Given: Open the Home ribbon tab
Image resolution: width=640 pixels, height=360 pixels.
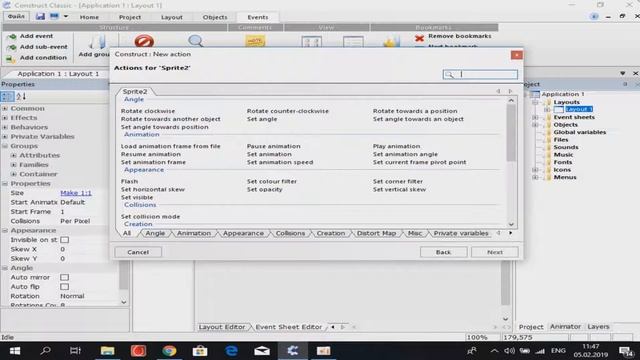Looking at the screenshot, I should pyautogui.click(x=89, y=17).
